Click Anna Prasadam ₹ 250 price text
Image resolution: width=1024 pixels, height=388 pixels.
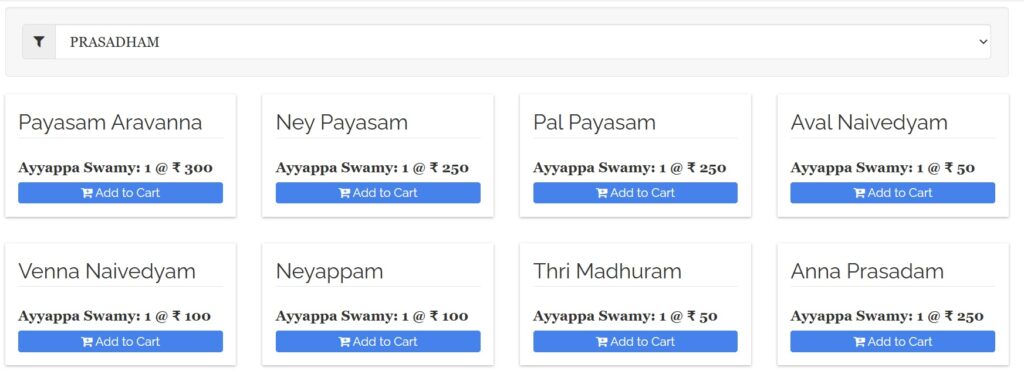(964, 316)
